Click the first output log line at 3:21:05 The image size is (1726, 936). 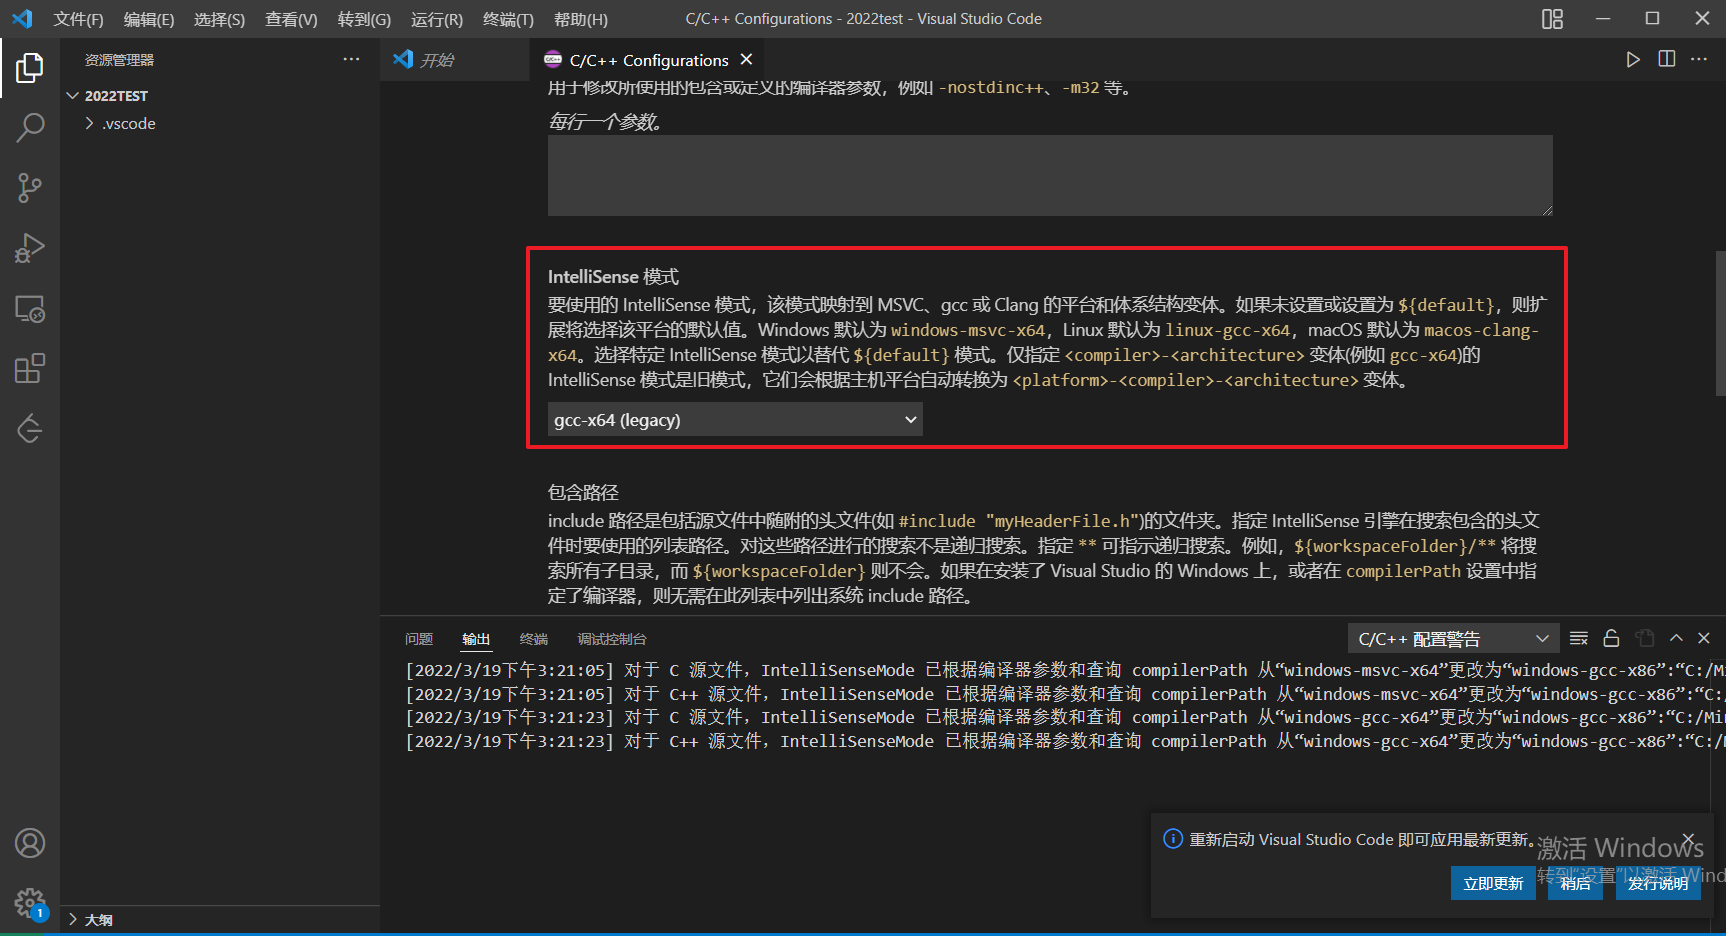tap(1065, 670)
